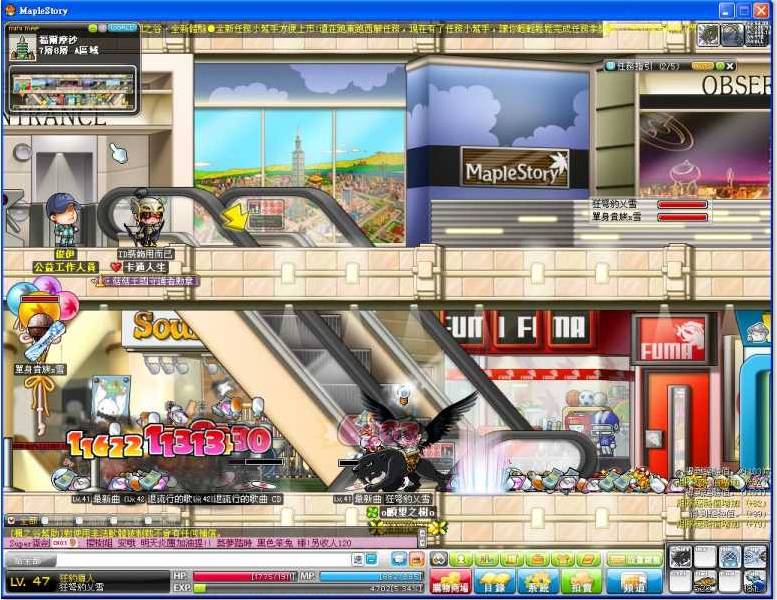The image size is (777, 600).
Task: Open the blue 目錄 menu button
Action: click(x=494, y=581)
